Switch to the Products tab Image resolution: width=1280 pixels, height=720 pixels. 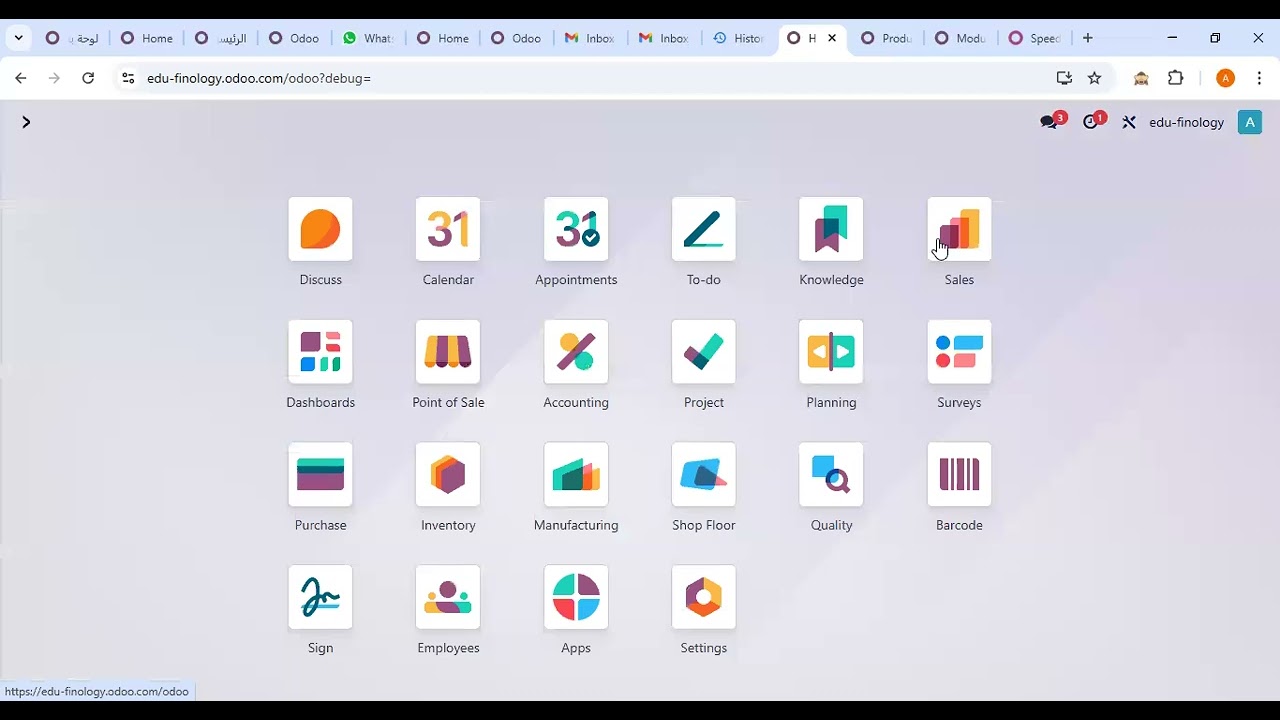(886, 38)
